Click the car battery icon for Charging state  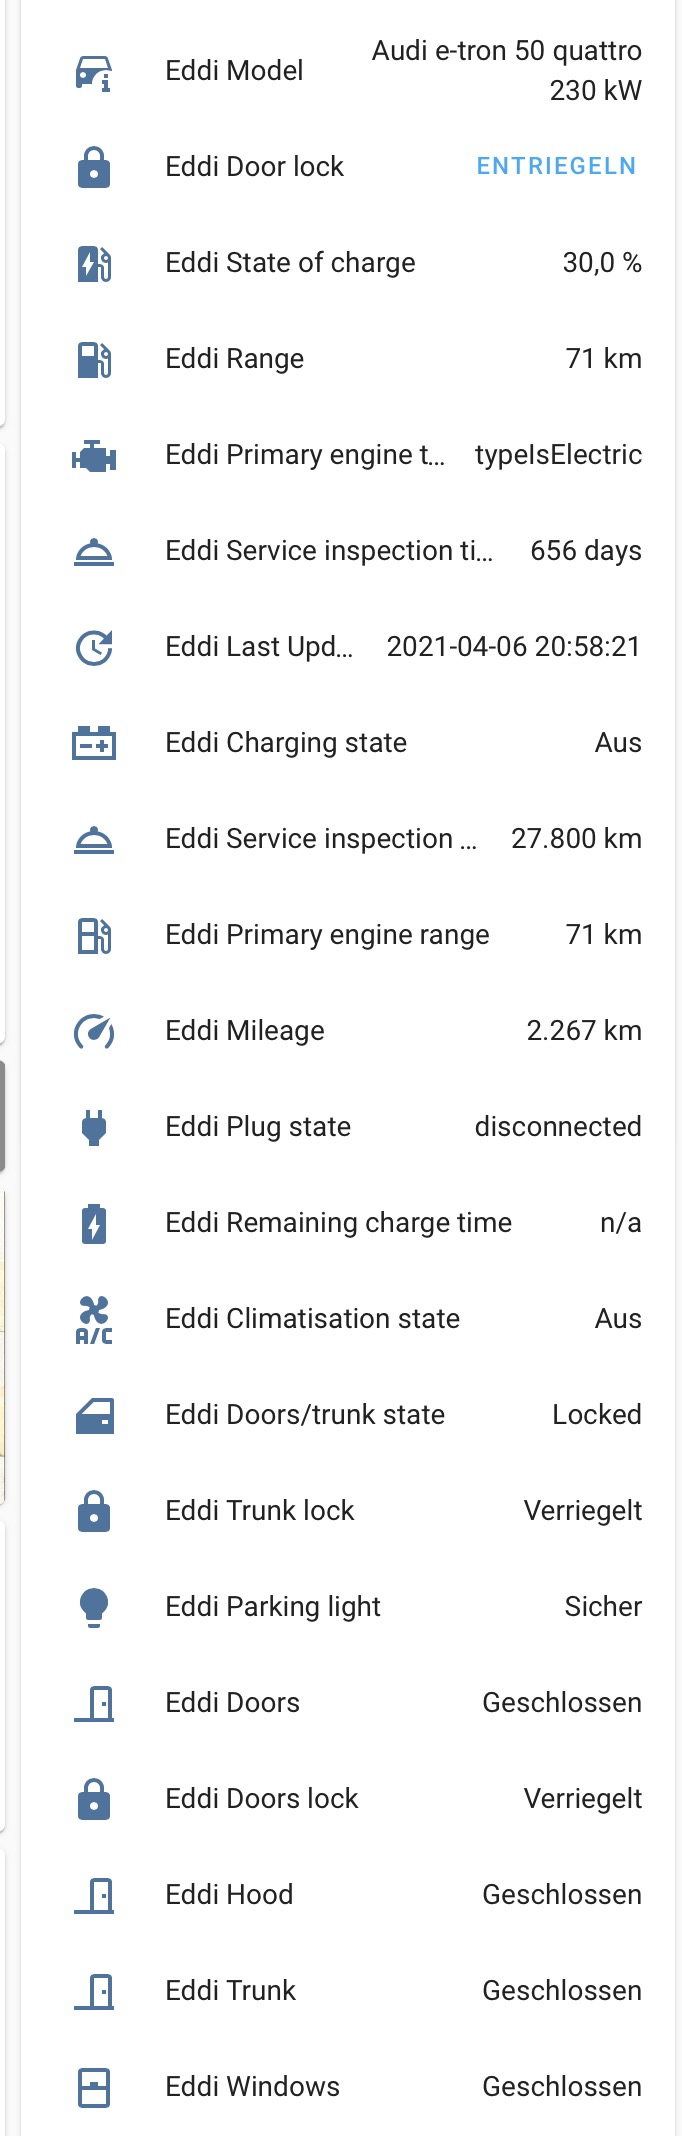tap(94, 743)
